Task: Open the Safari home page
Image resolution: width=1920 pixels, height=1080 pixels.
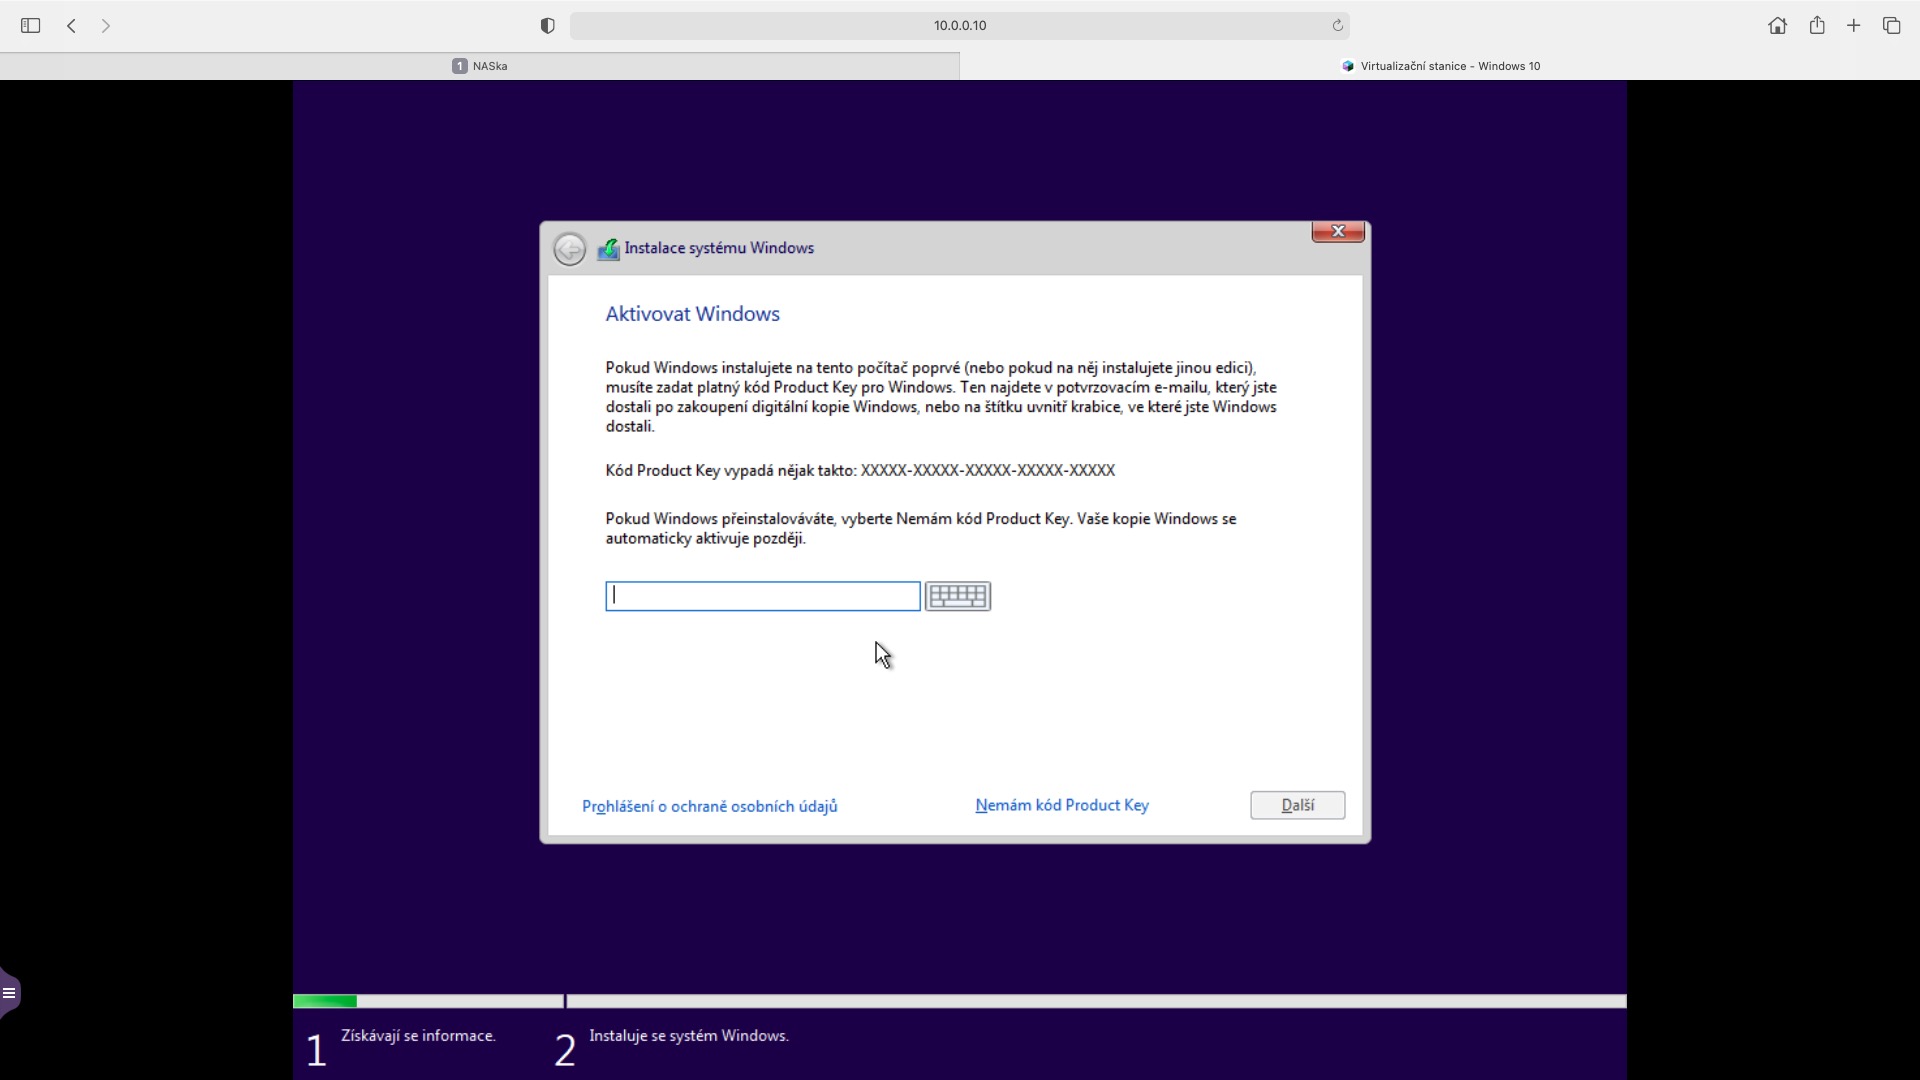Action: coord(1777,26)
